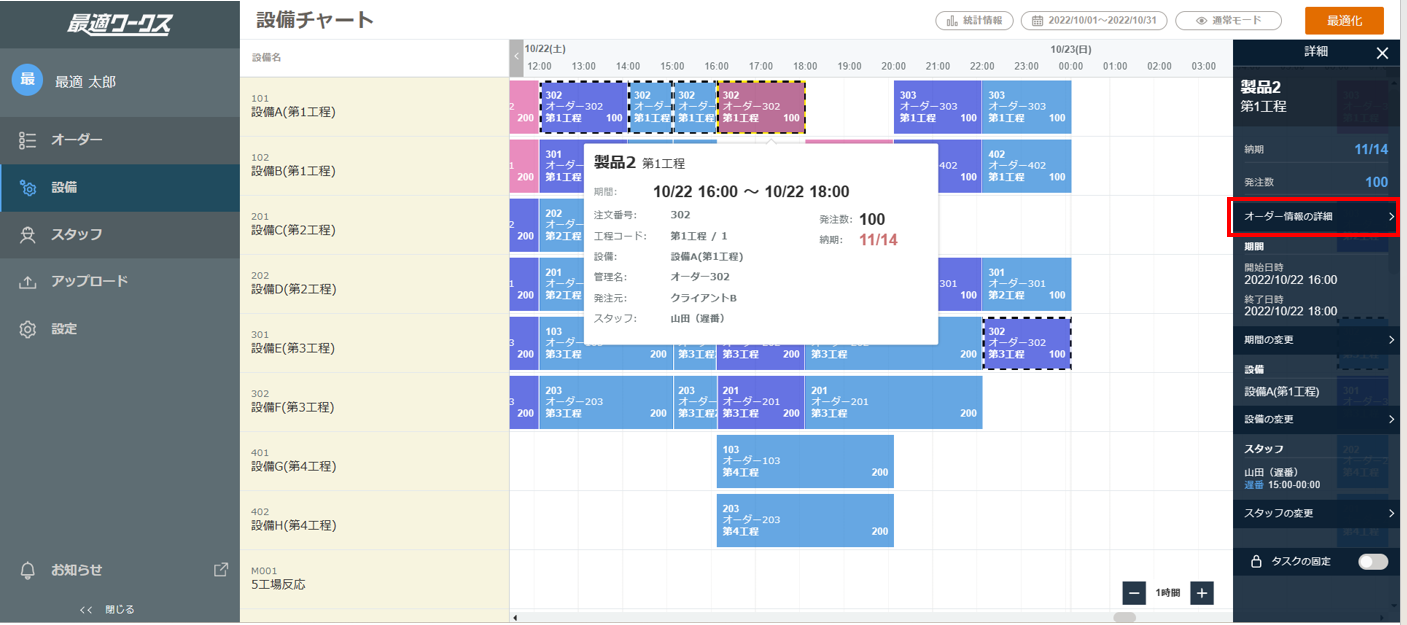Toggle the タスクの固定 switch

point(1373,562)
